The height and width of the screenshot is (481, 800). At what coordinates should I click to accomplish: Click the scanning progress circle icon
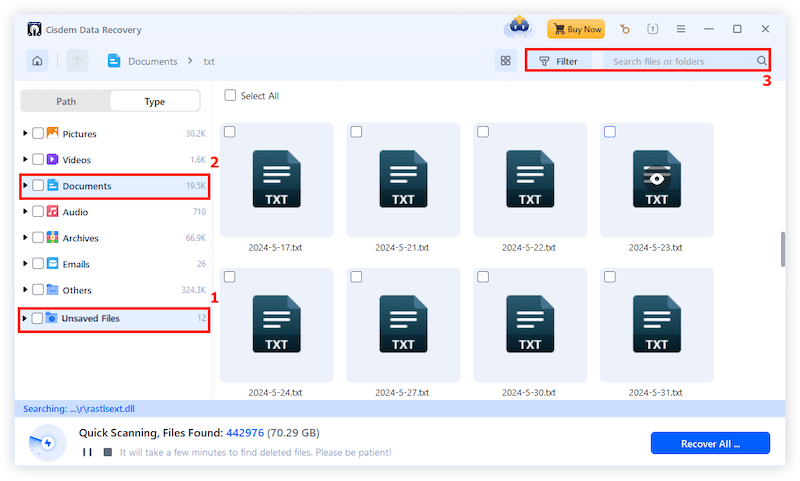click(x=47, y=443)
